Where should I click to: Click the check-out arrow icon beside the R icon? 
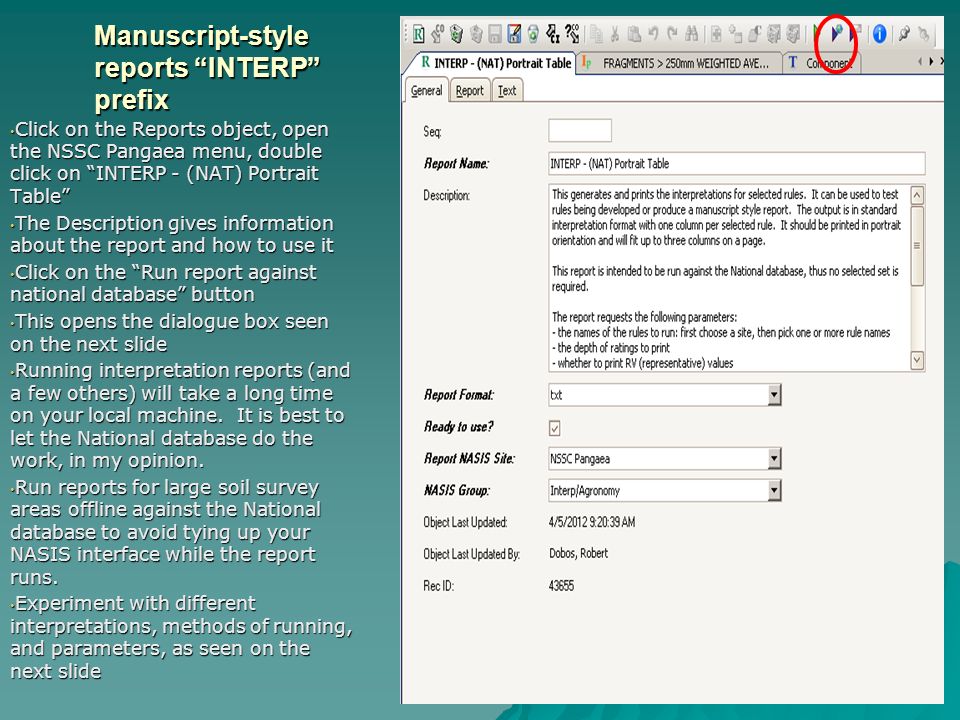pyautogui.click(x=438, y=34)
